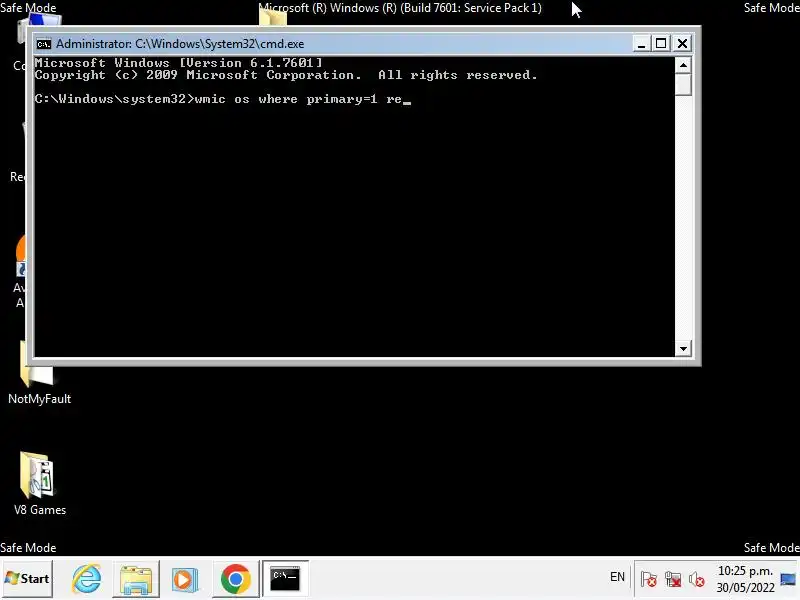Image resolution: width=800 pixels, height=600 pixels.
Task: Open the clock showing 10:25 p.m.
Action: click(745, 579)
